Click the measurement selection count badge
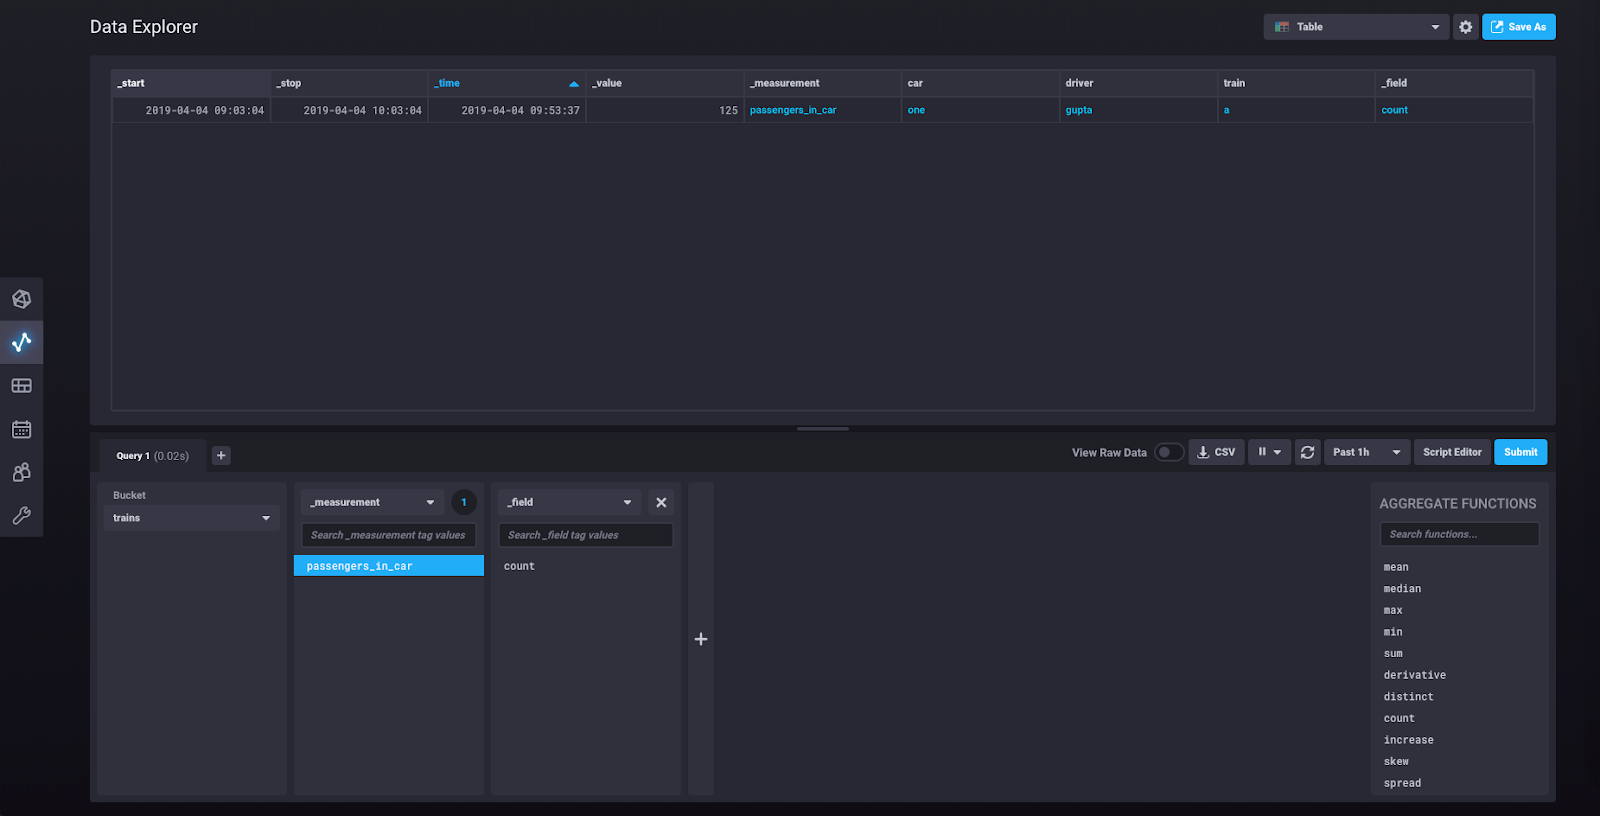The image size is (1600, 816). point(463,502)
